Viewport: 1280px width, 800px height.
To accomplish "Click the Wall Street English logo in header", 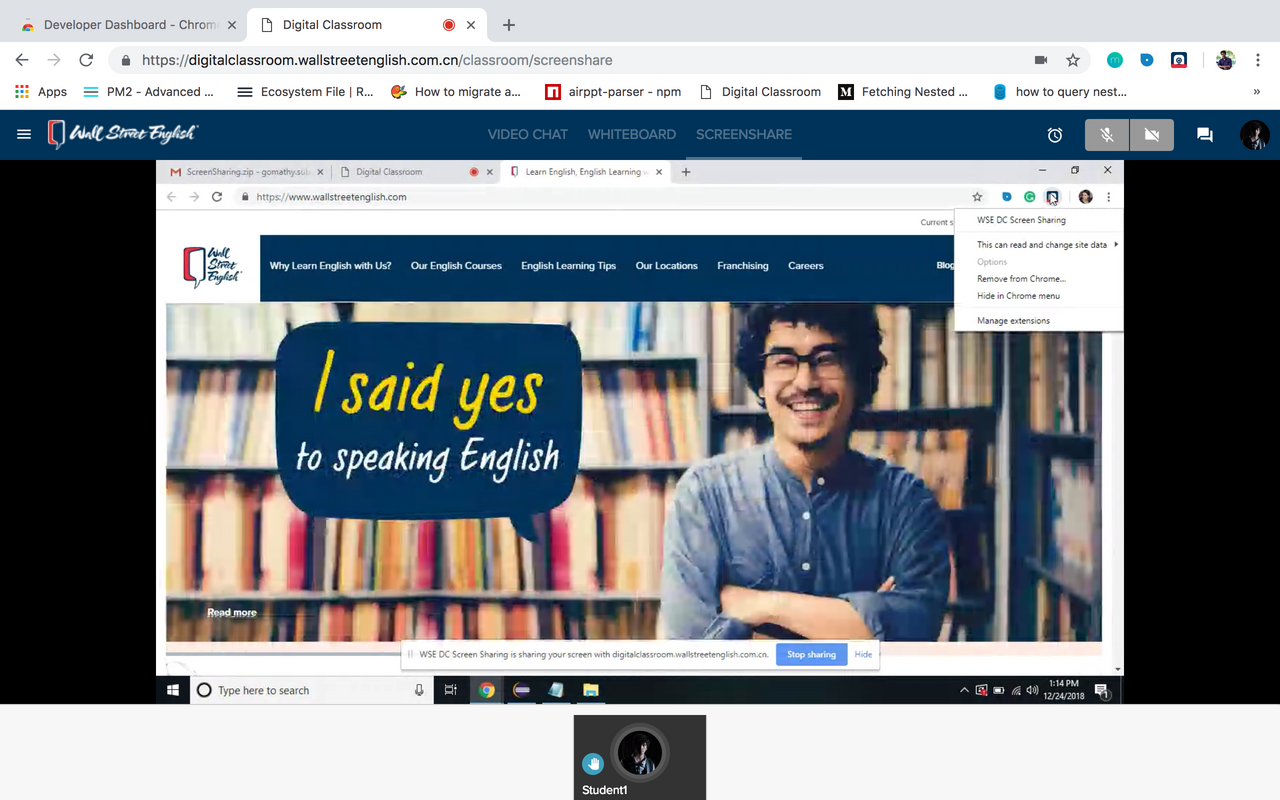I will [x=123, y=134].
